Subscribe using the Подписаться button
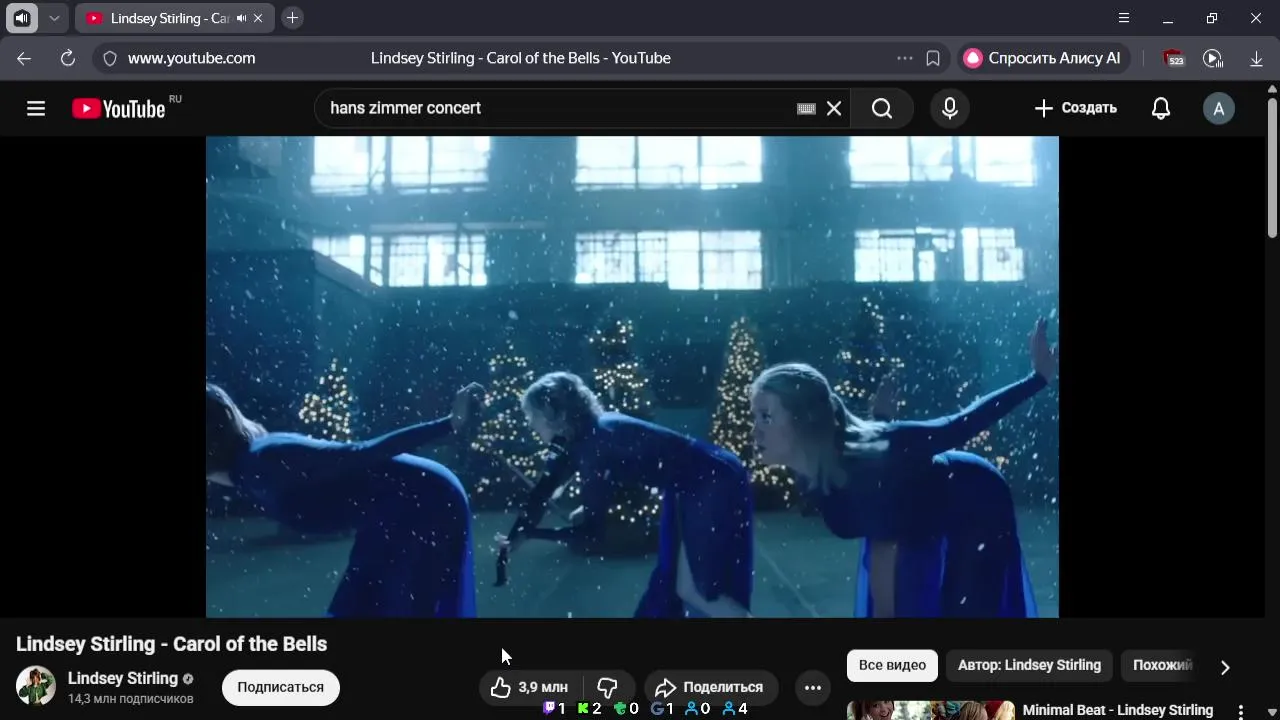 [281, 687]
